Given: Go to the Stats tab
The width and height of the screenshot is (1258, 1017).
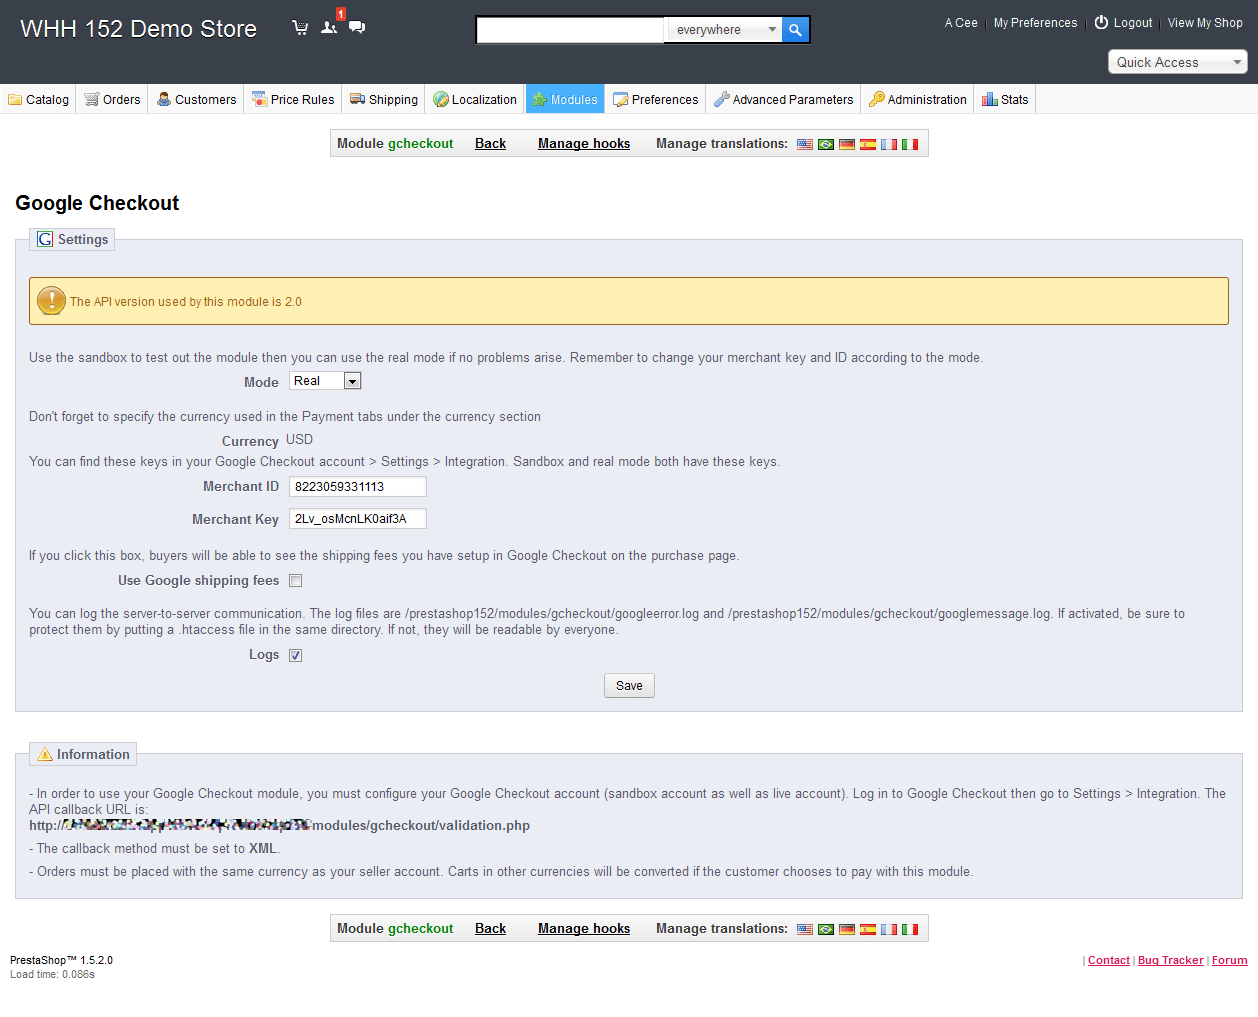Looking at the screenshot, I should click(x=1005, y=100).
